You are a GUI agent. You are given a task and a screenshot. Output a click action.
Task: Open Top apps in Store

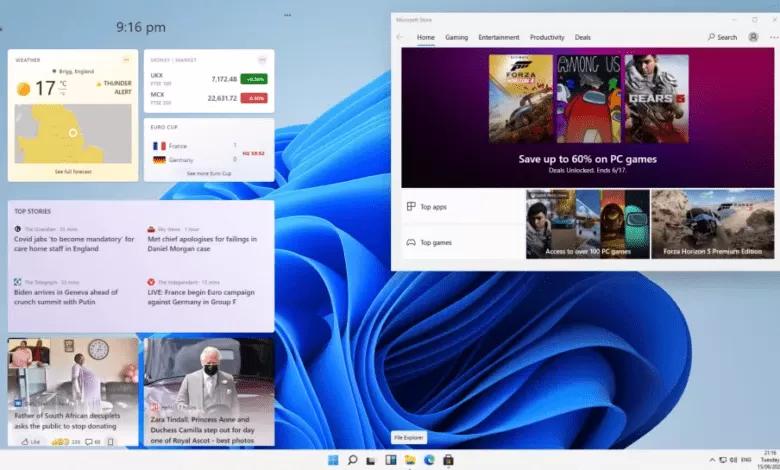coord(462,206)
